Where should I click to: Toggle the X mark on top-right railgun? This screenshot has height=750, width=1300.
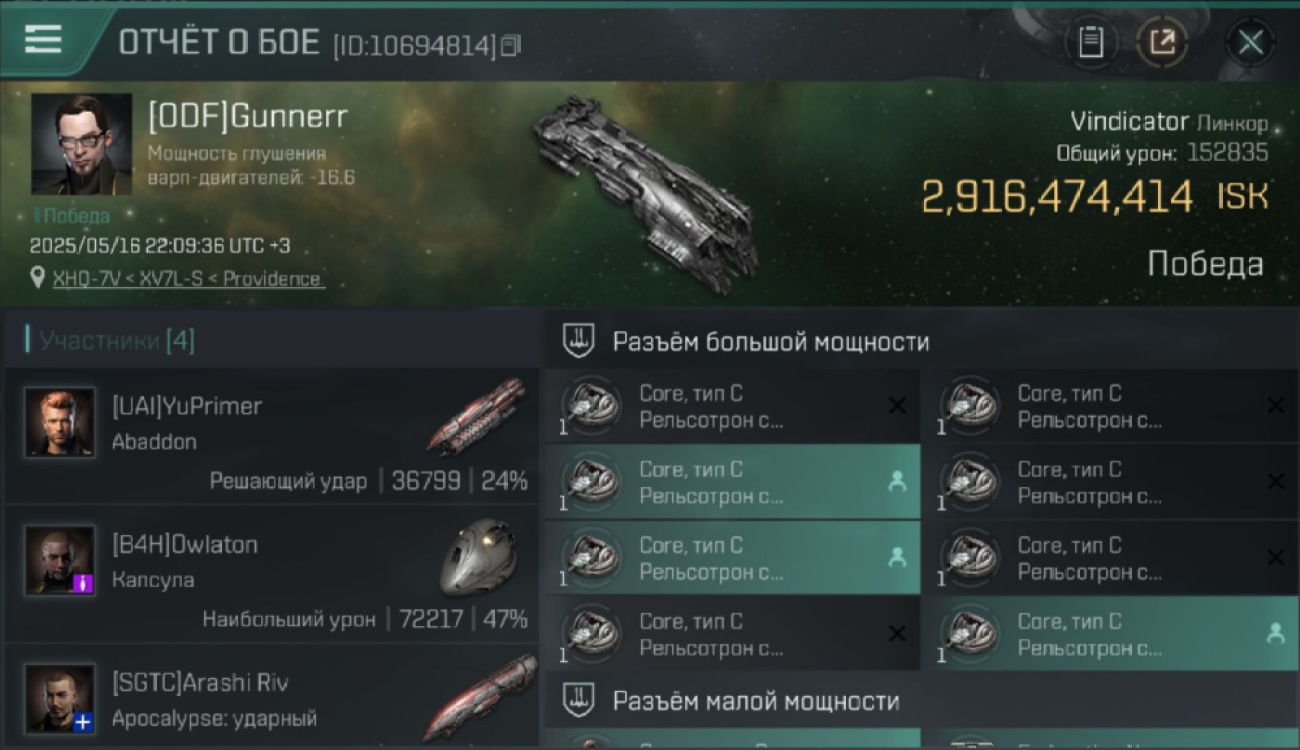coord(1275,405)
